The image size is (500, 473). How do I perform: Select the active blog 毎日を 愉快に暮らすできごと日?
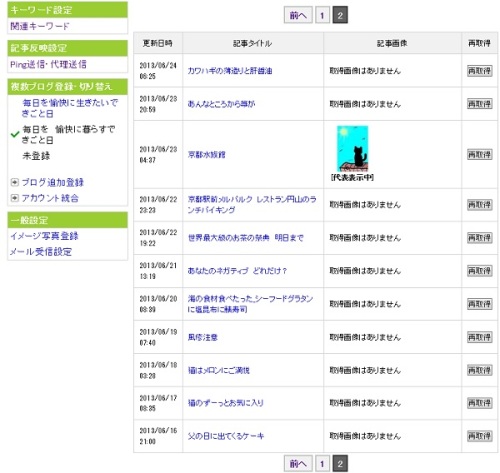pyautogui.click(x=69, y=134)
